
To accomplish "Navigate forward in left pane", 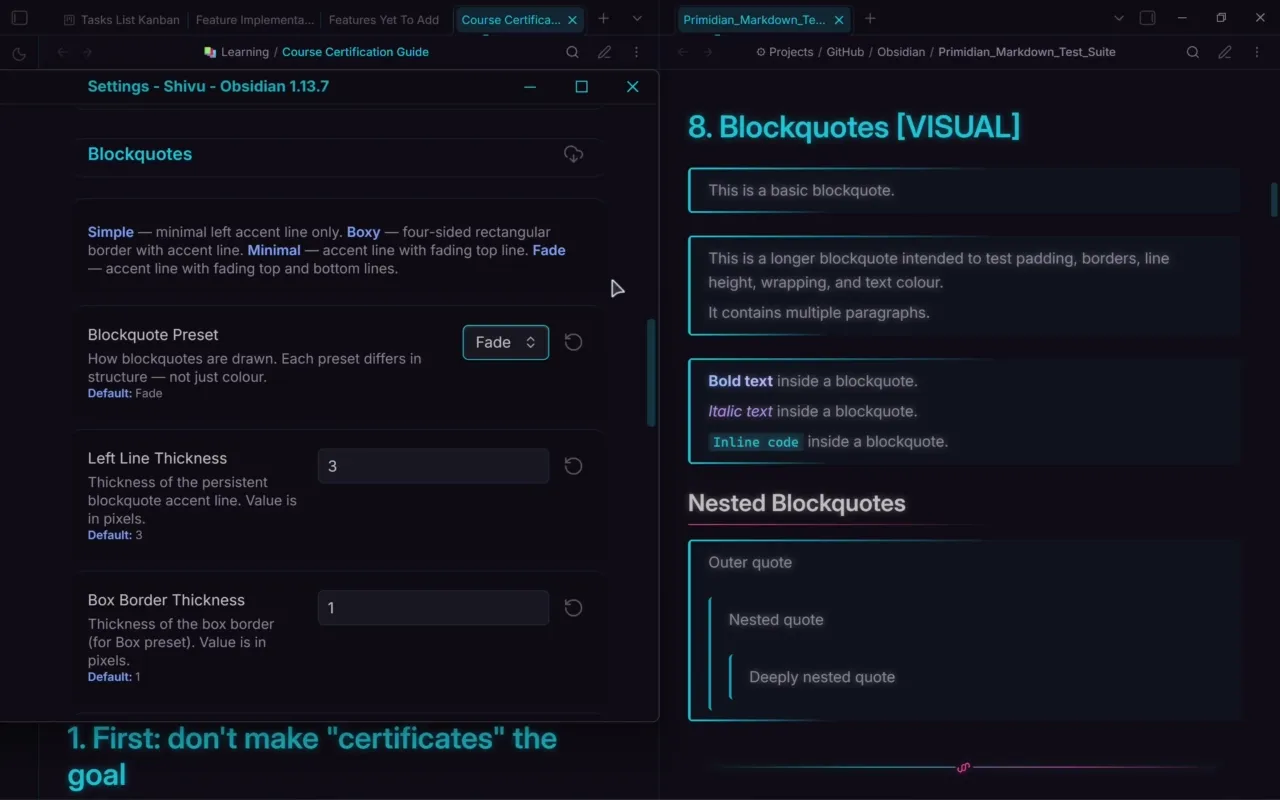I will click(88, 52).
